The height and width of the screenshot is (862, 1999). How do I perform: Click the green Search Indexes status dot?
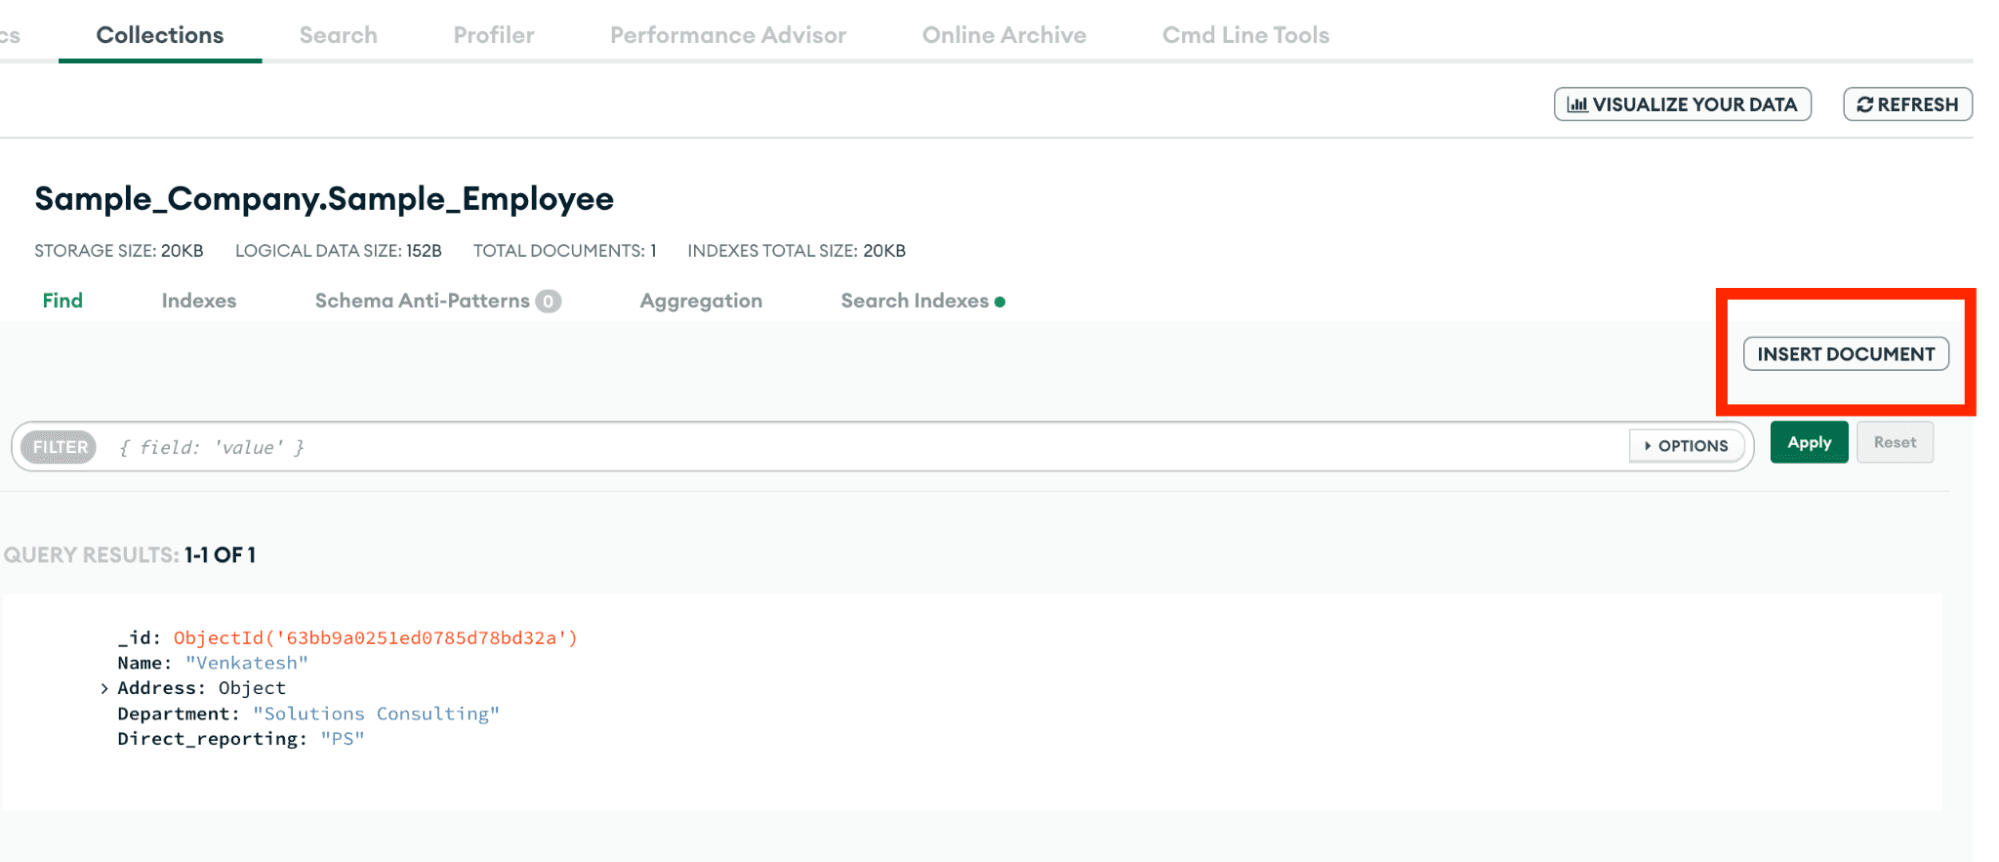(1000, 302)
